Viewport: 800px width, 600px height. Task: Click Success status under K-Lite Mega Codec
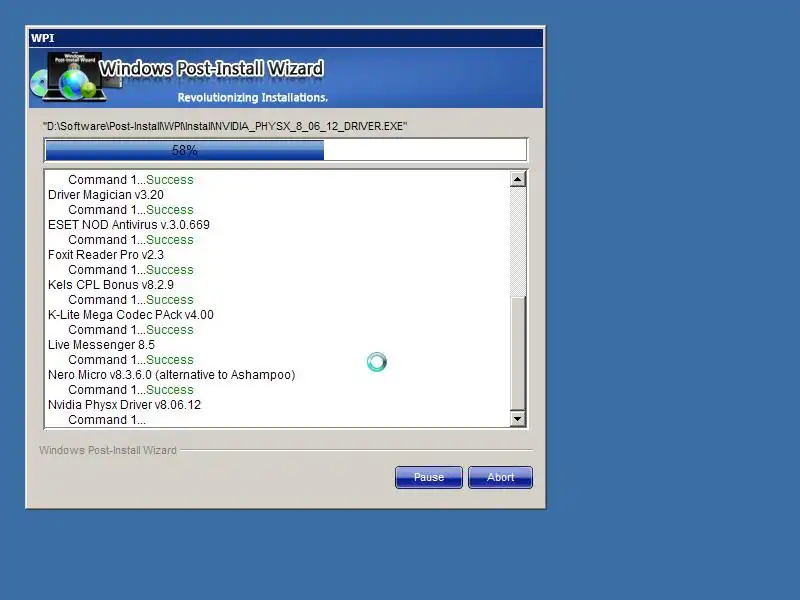pos(169,330)
